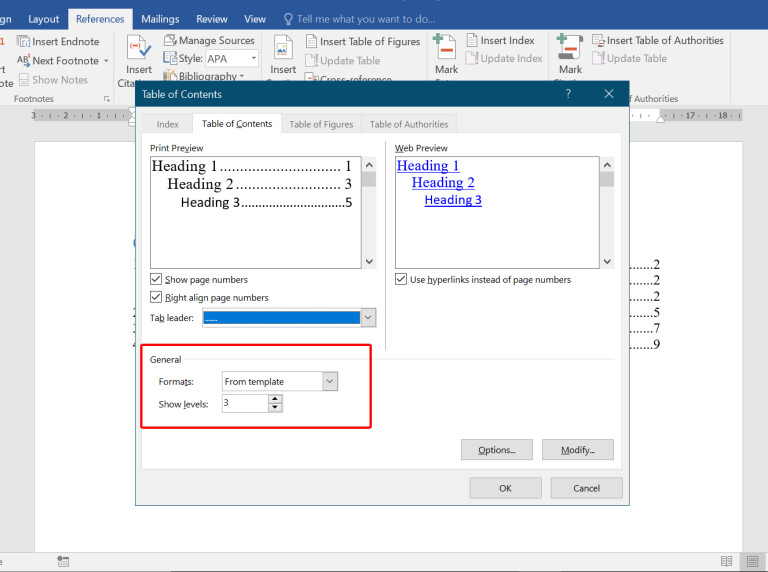The height and width of the screenshot is (572, 768).
Task: Click the Insert Endnote icon
Action: [x=23, y=41]
